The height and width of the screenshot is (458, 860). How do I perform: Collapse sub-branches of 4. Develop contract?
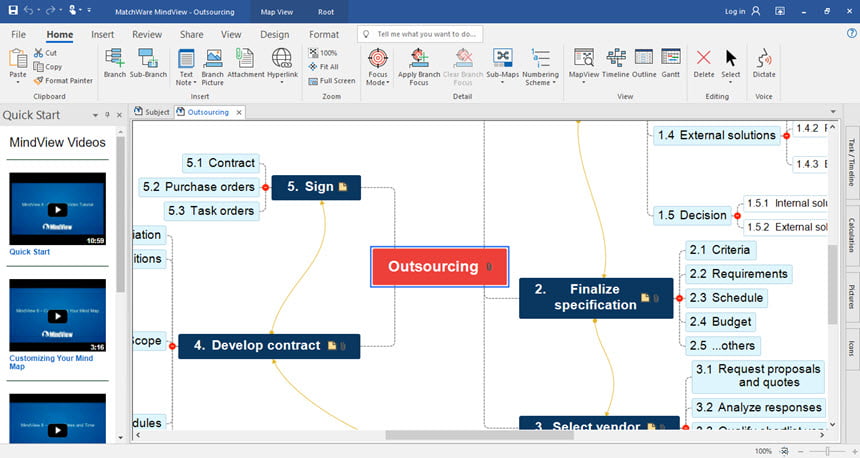(x=172, y=346)
